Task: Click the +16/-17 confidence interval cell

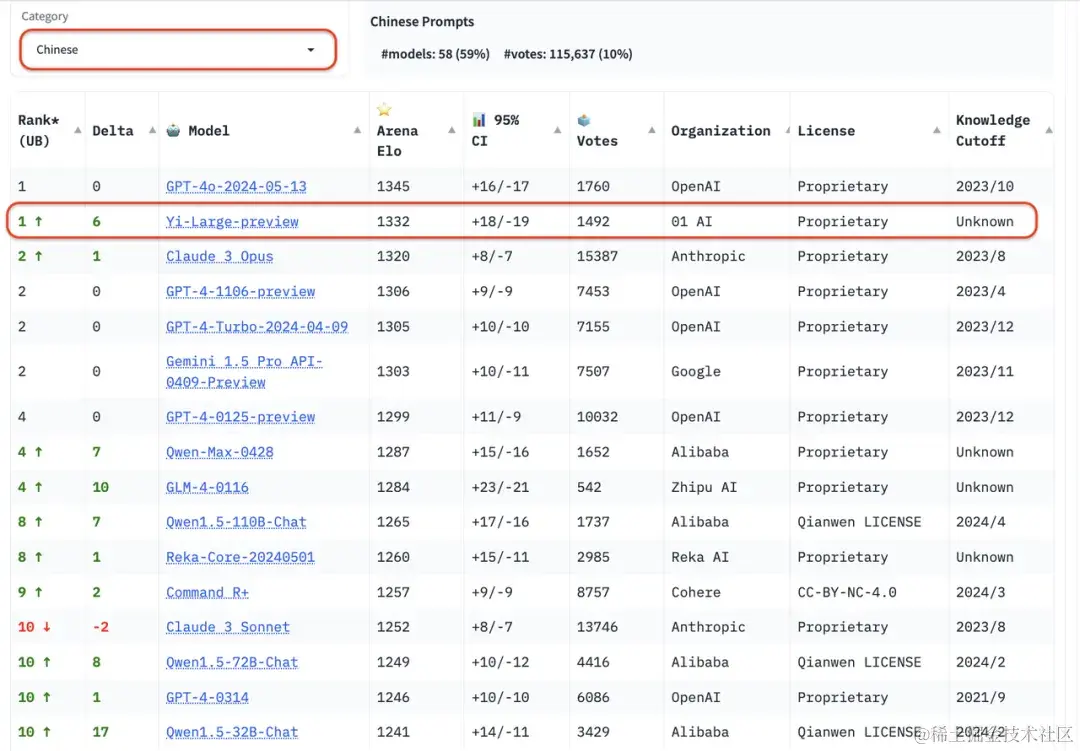Action: 501,187
